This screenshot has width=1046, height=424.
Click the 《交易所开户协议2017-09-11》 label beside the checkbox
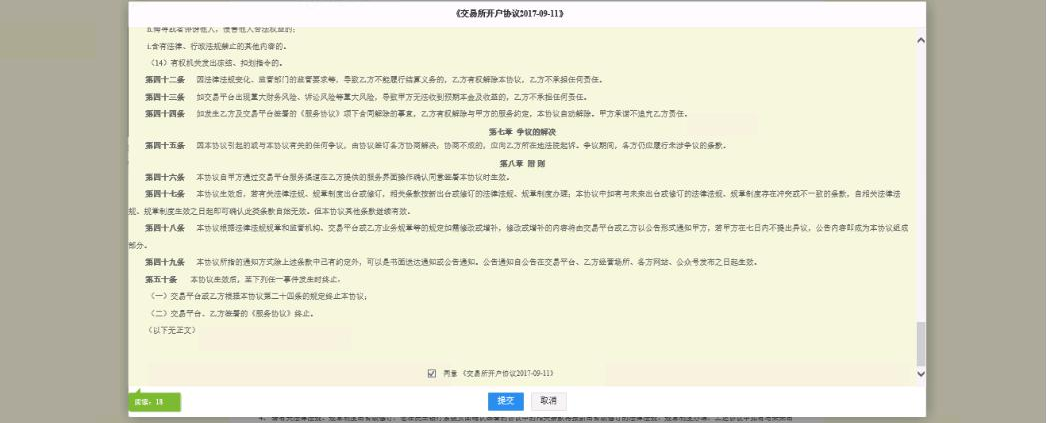(508, 373)
